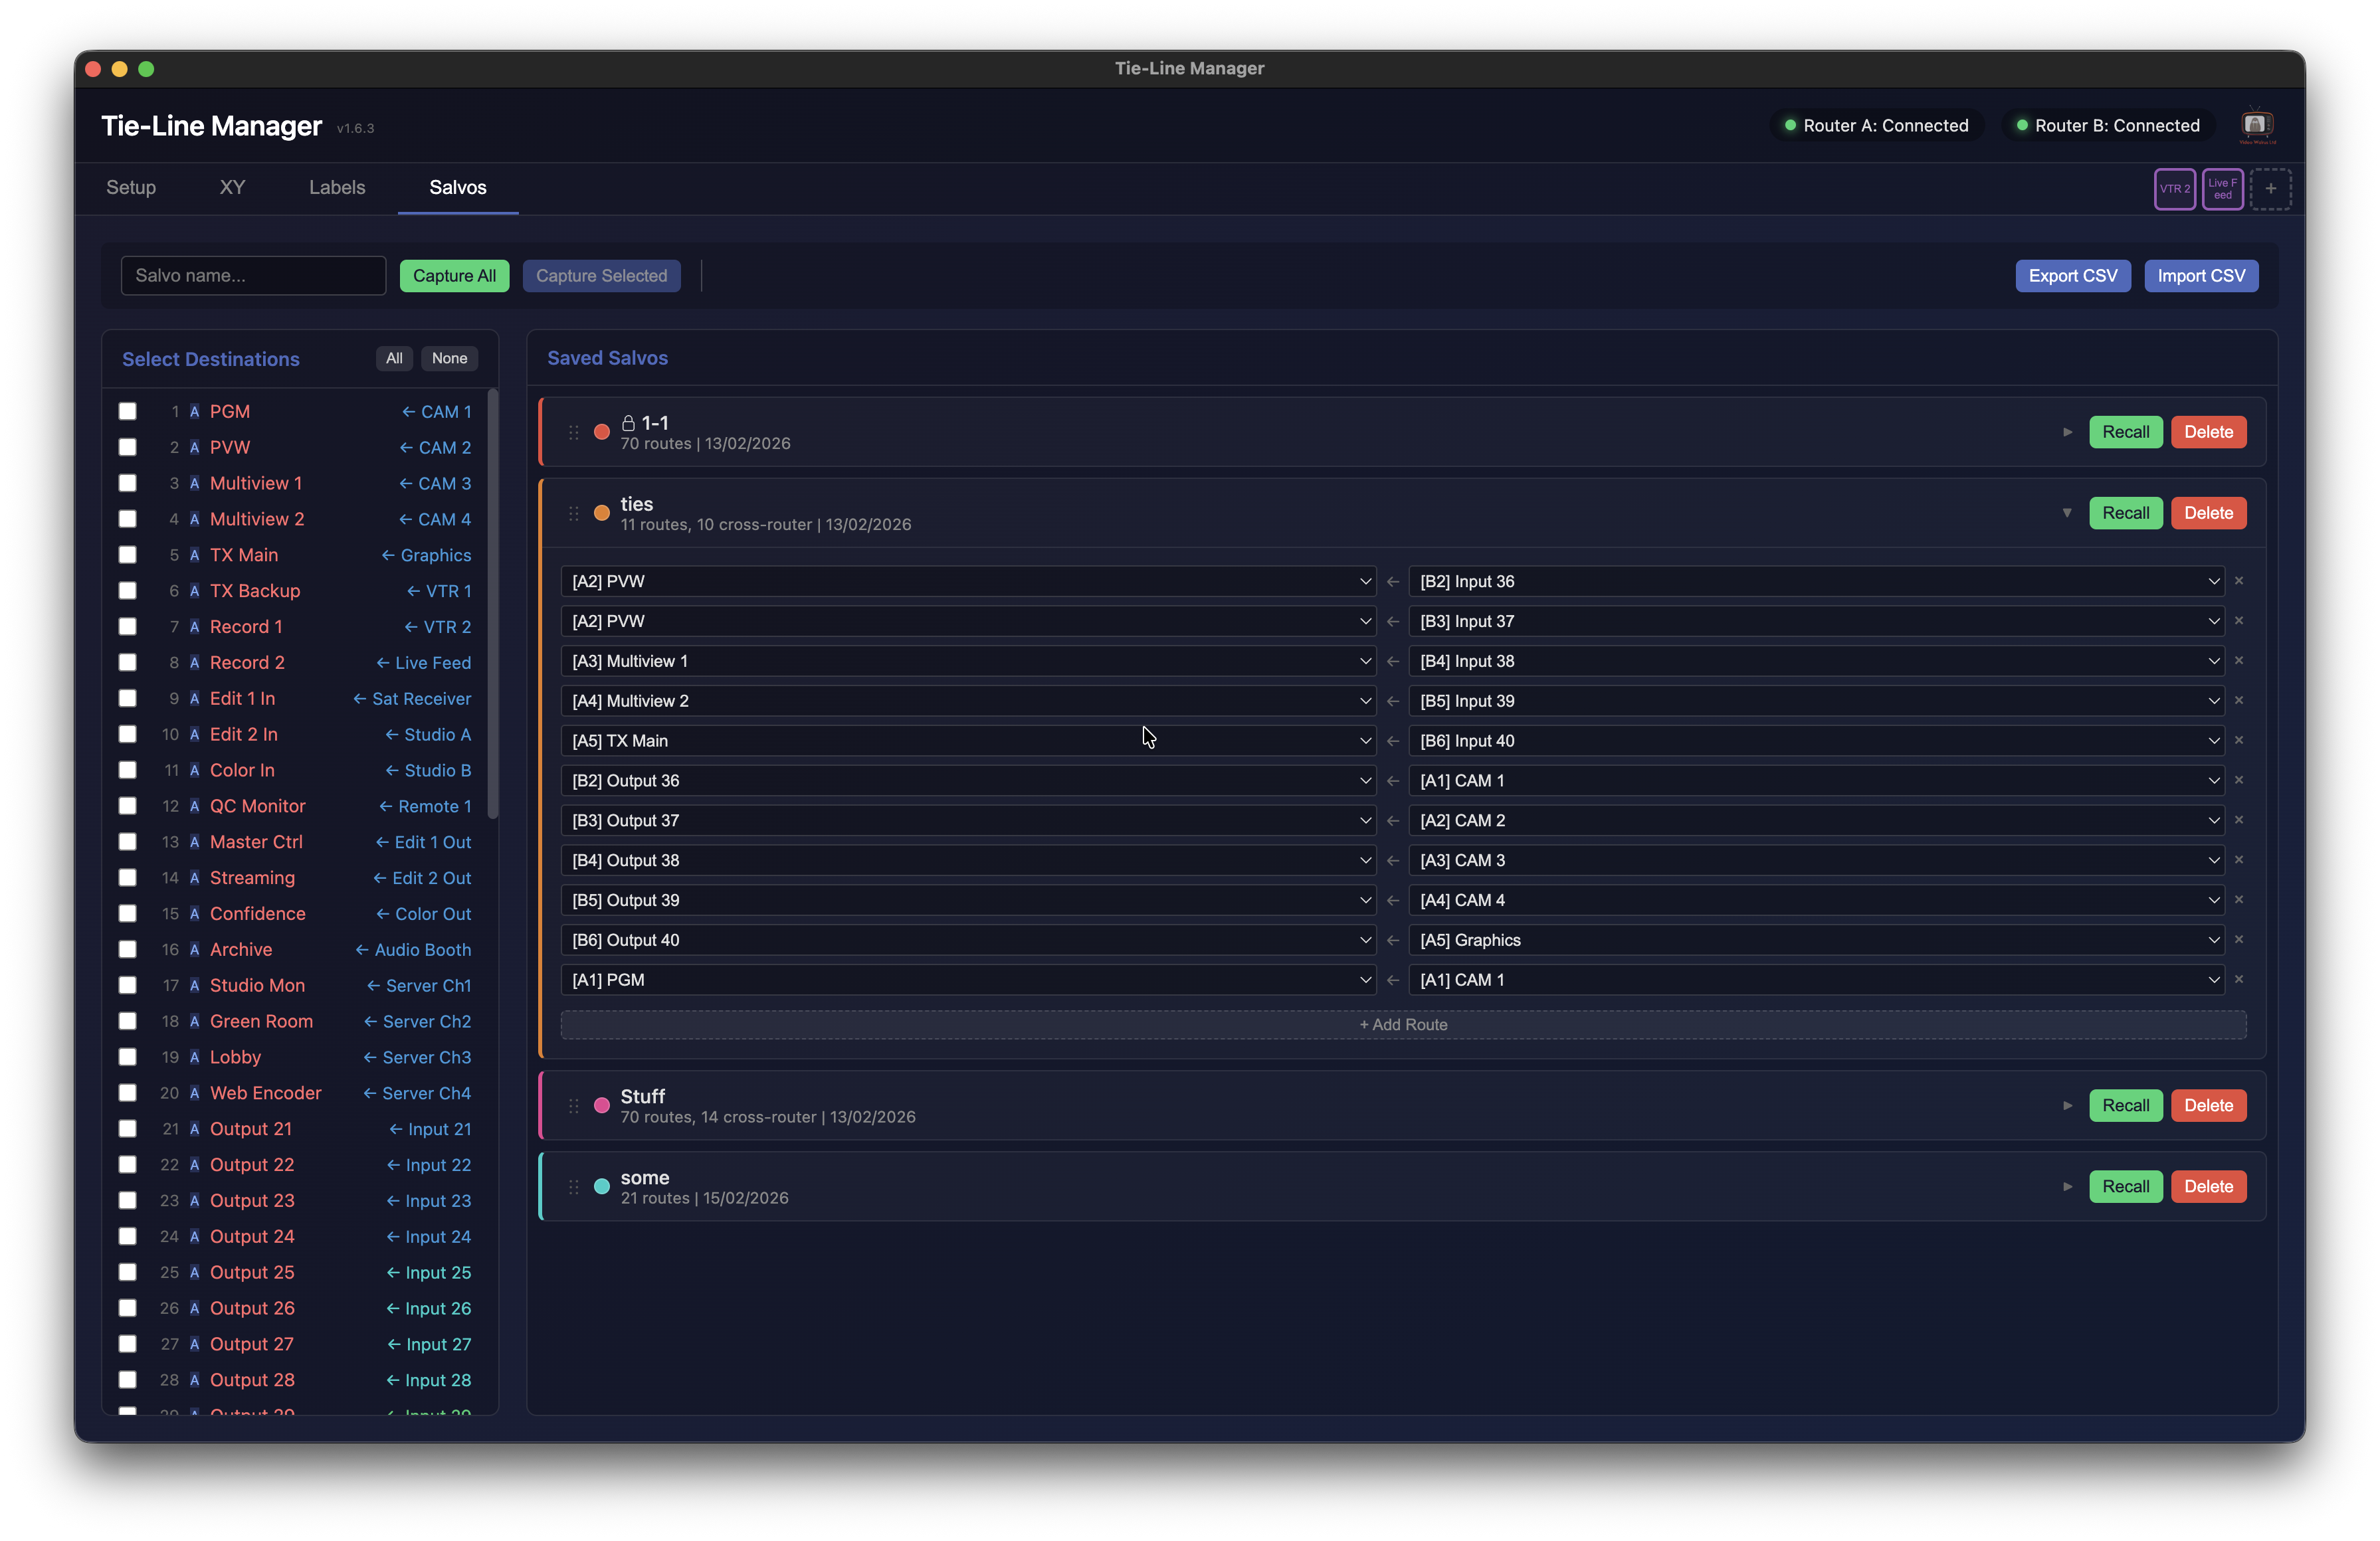The height and width of the screenshot is (1541, 2380).
Task: Check the PGM destination checkbox
Action: (x=128, y=412)
